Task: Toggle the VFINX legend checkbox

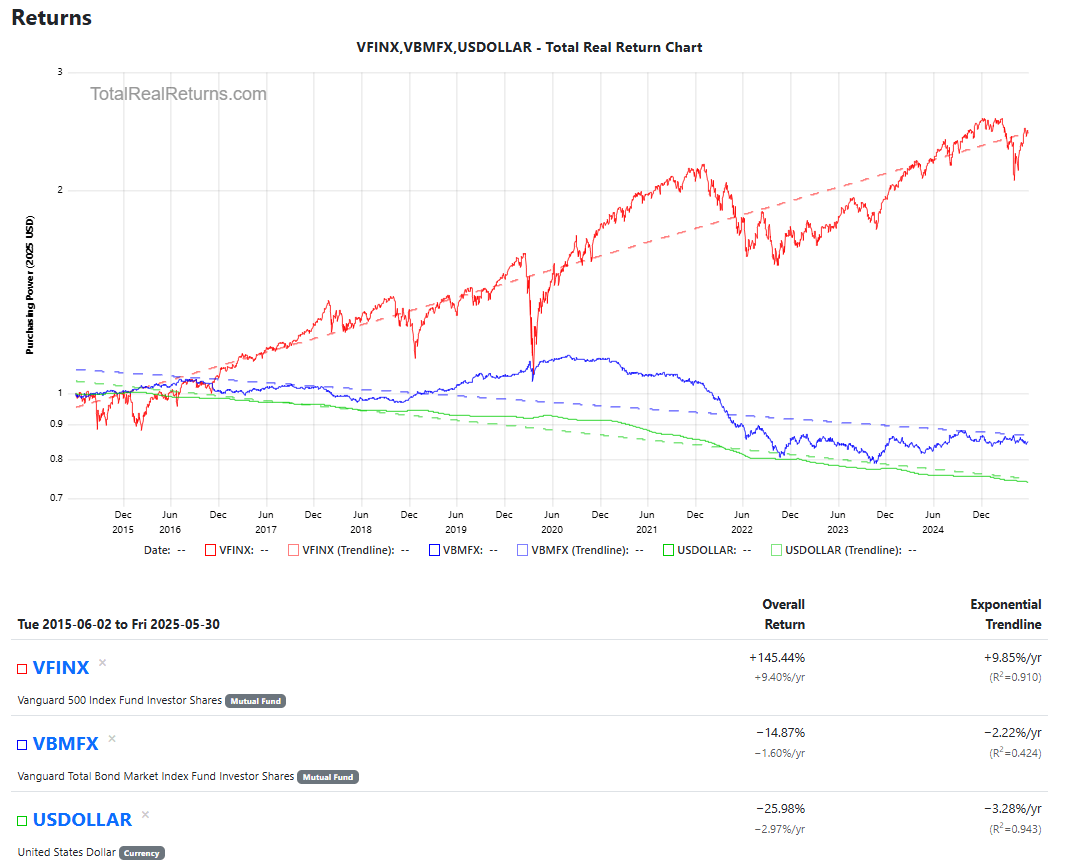Action: (x=210, y=550)
